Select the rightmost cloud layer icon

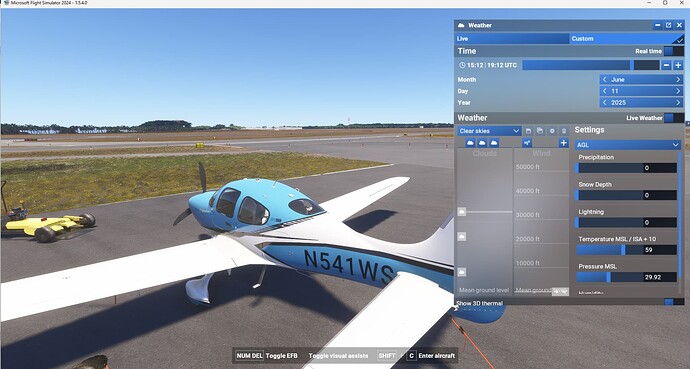(494, 143)
